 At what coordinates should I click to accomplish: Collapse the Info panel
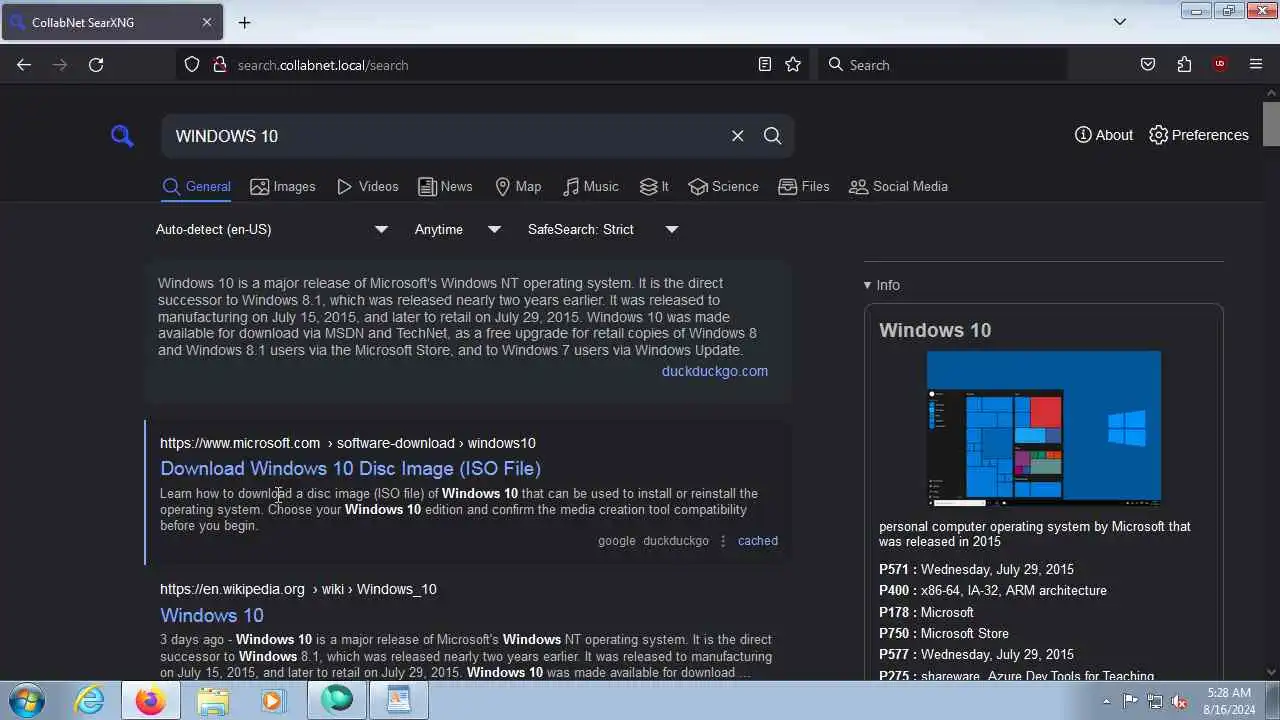(882, 285)
